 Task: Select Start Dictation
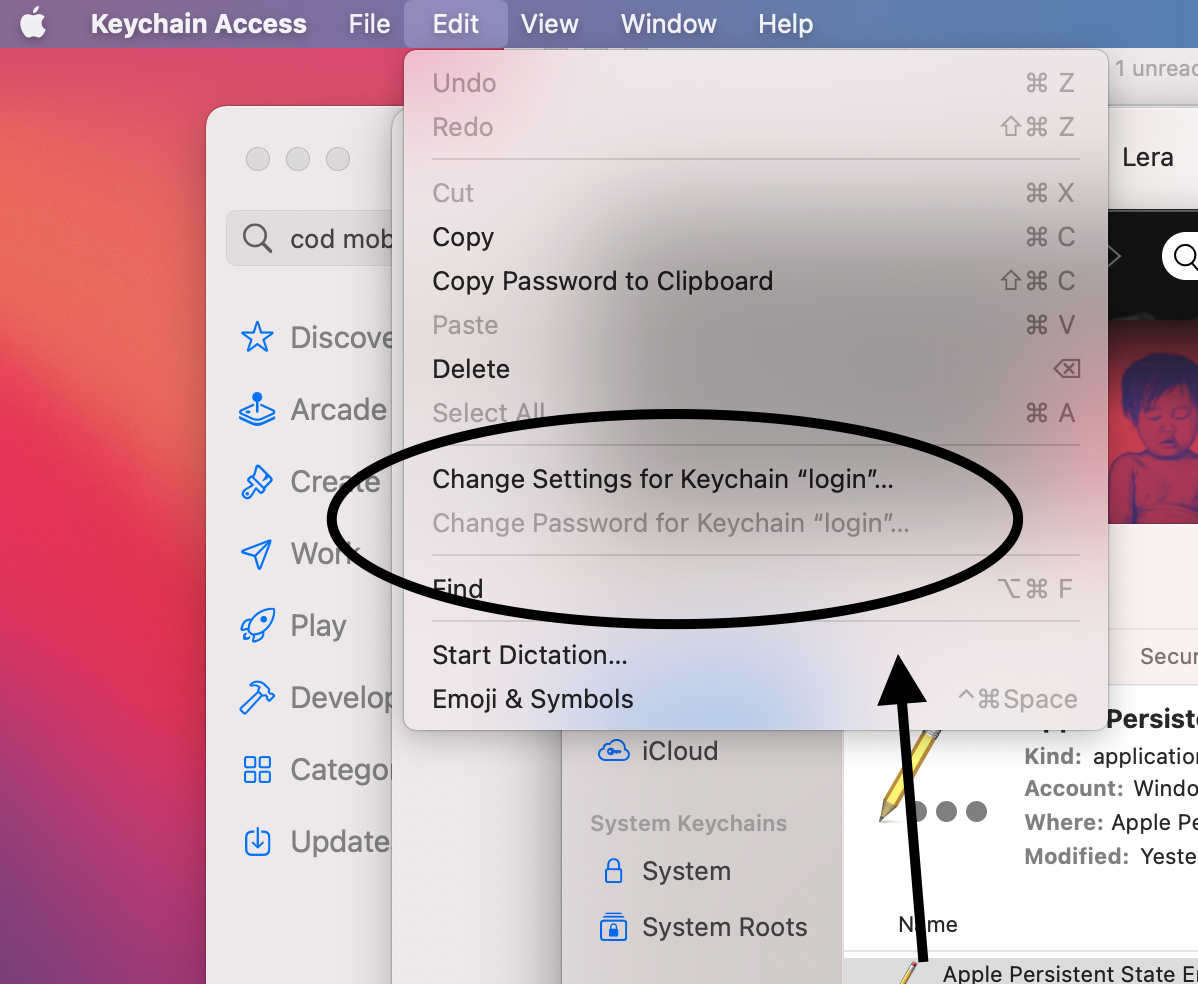coord(755,655)
